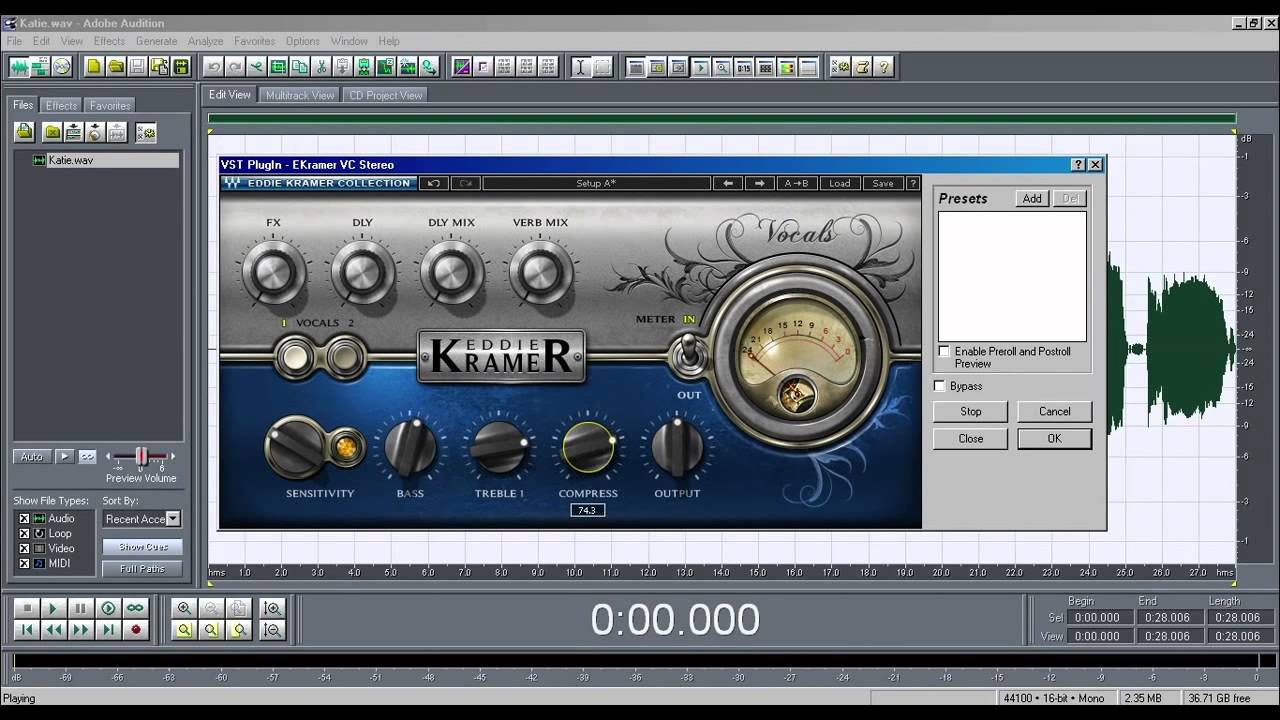Open the Sort By Recent Access dropdown
The image size is (1280, 720).
[173, 519]
